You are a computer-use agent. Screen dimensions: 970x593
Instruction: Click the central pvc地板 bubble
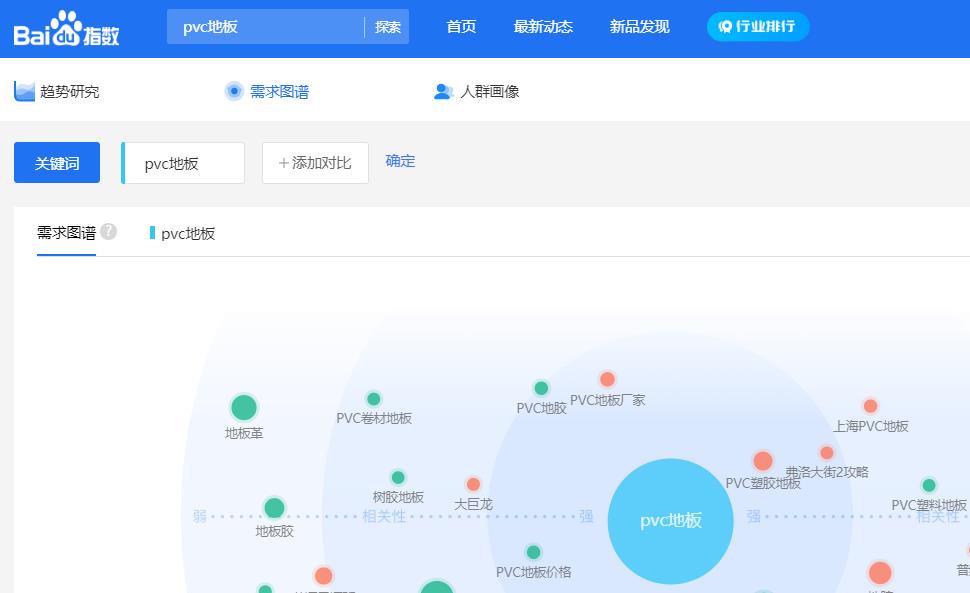click(670, 521)
